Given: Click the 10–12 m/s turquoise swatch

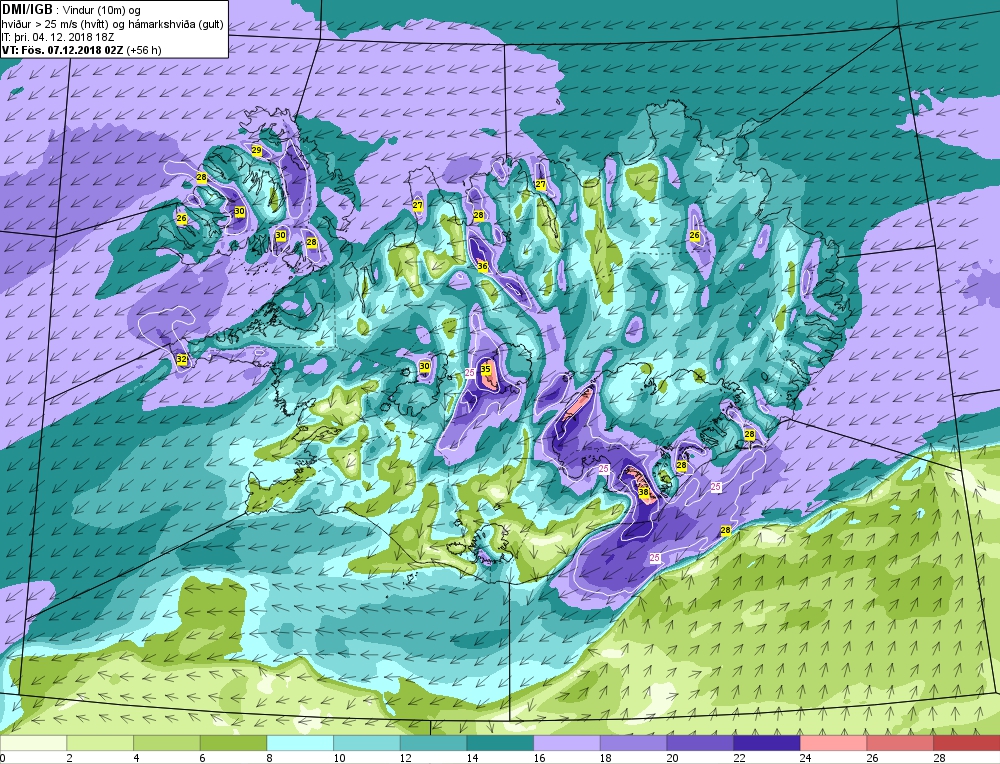Looking at the screenshot, I should [367, 743].
